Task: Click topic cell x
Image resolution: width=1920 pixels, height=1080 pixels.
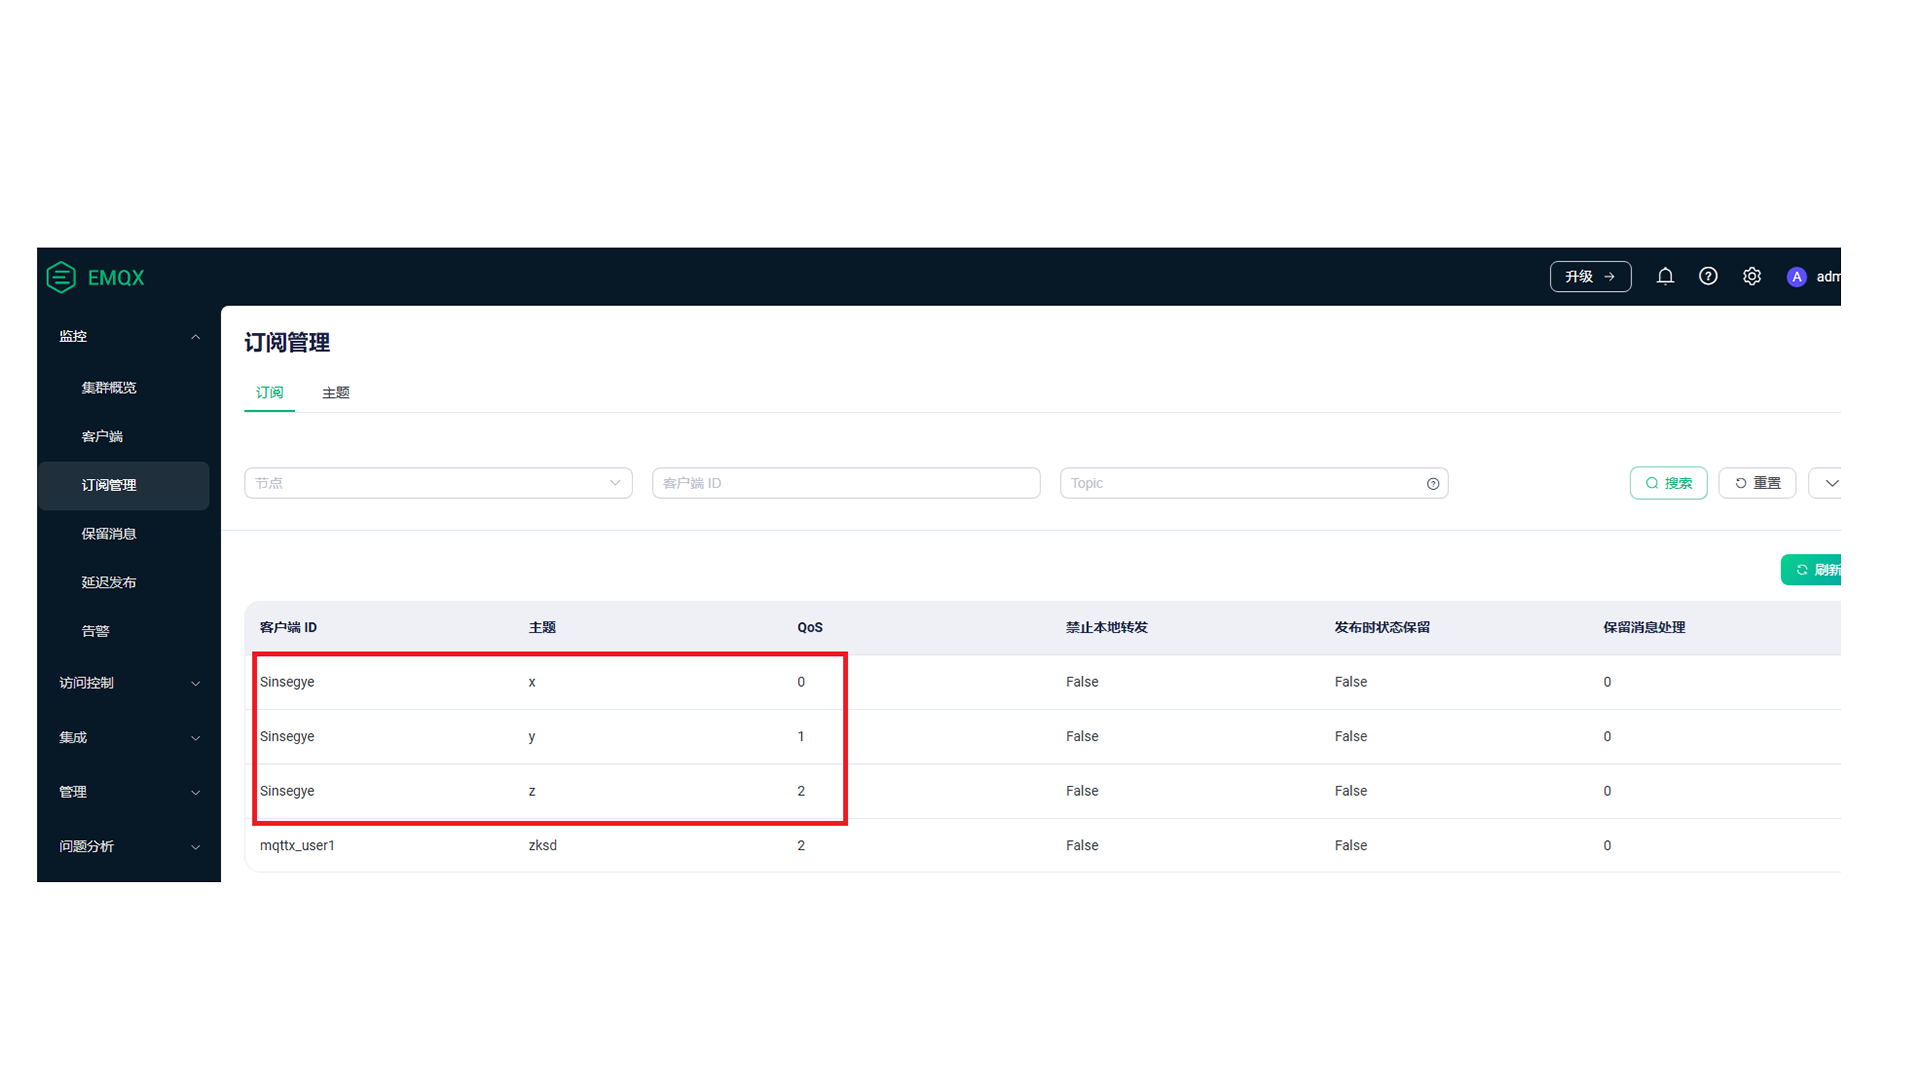Action: (532, 682)
